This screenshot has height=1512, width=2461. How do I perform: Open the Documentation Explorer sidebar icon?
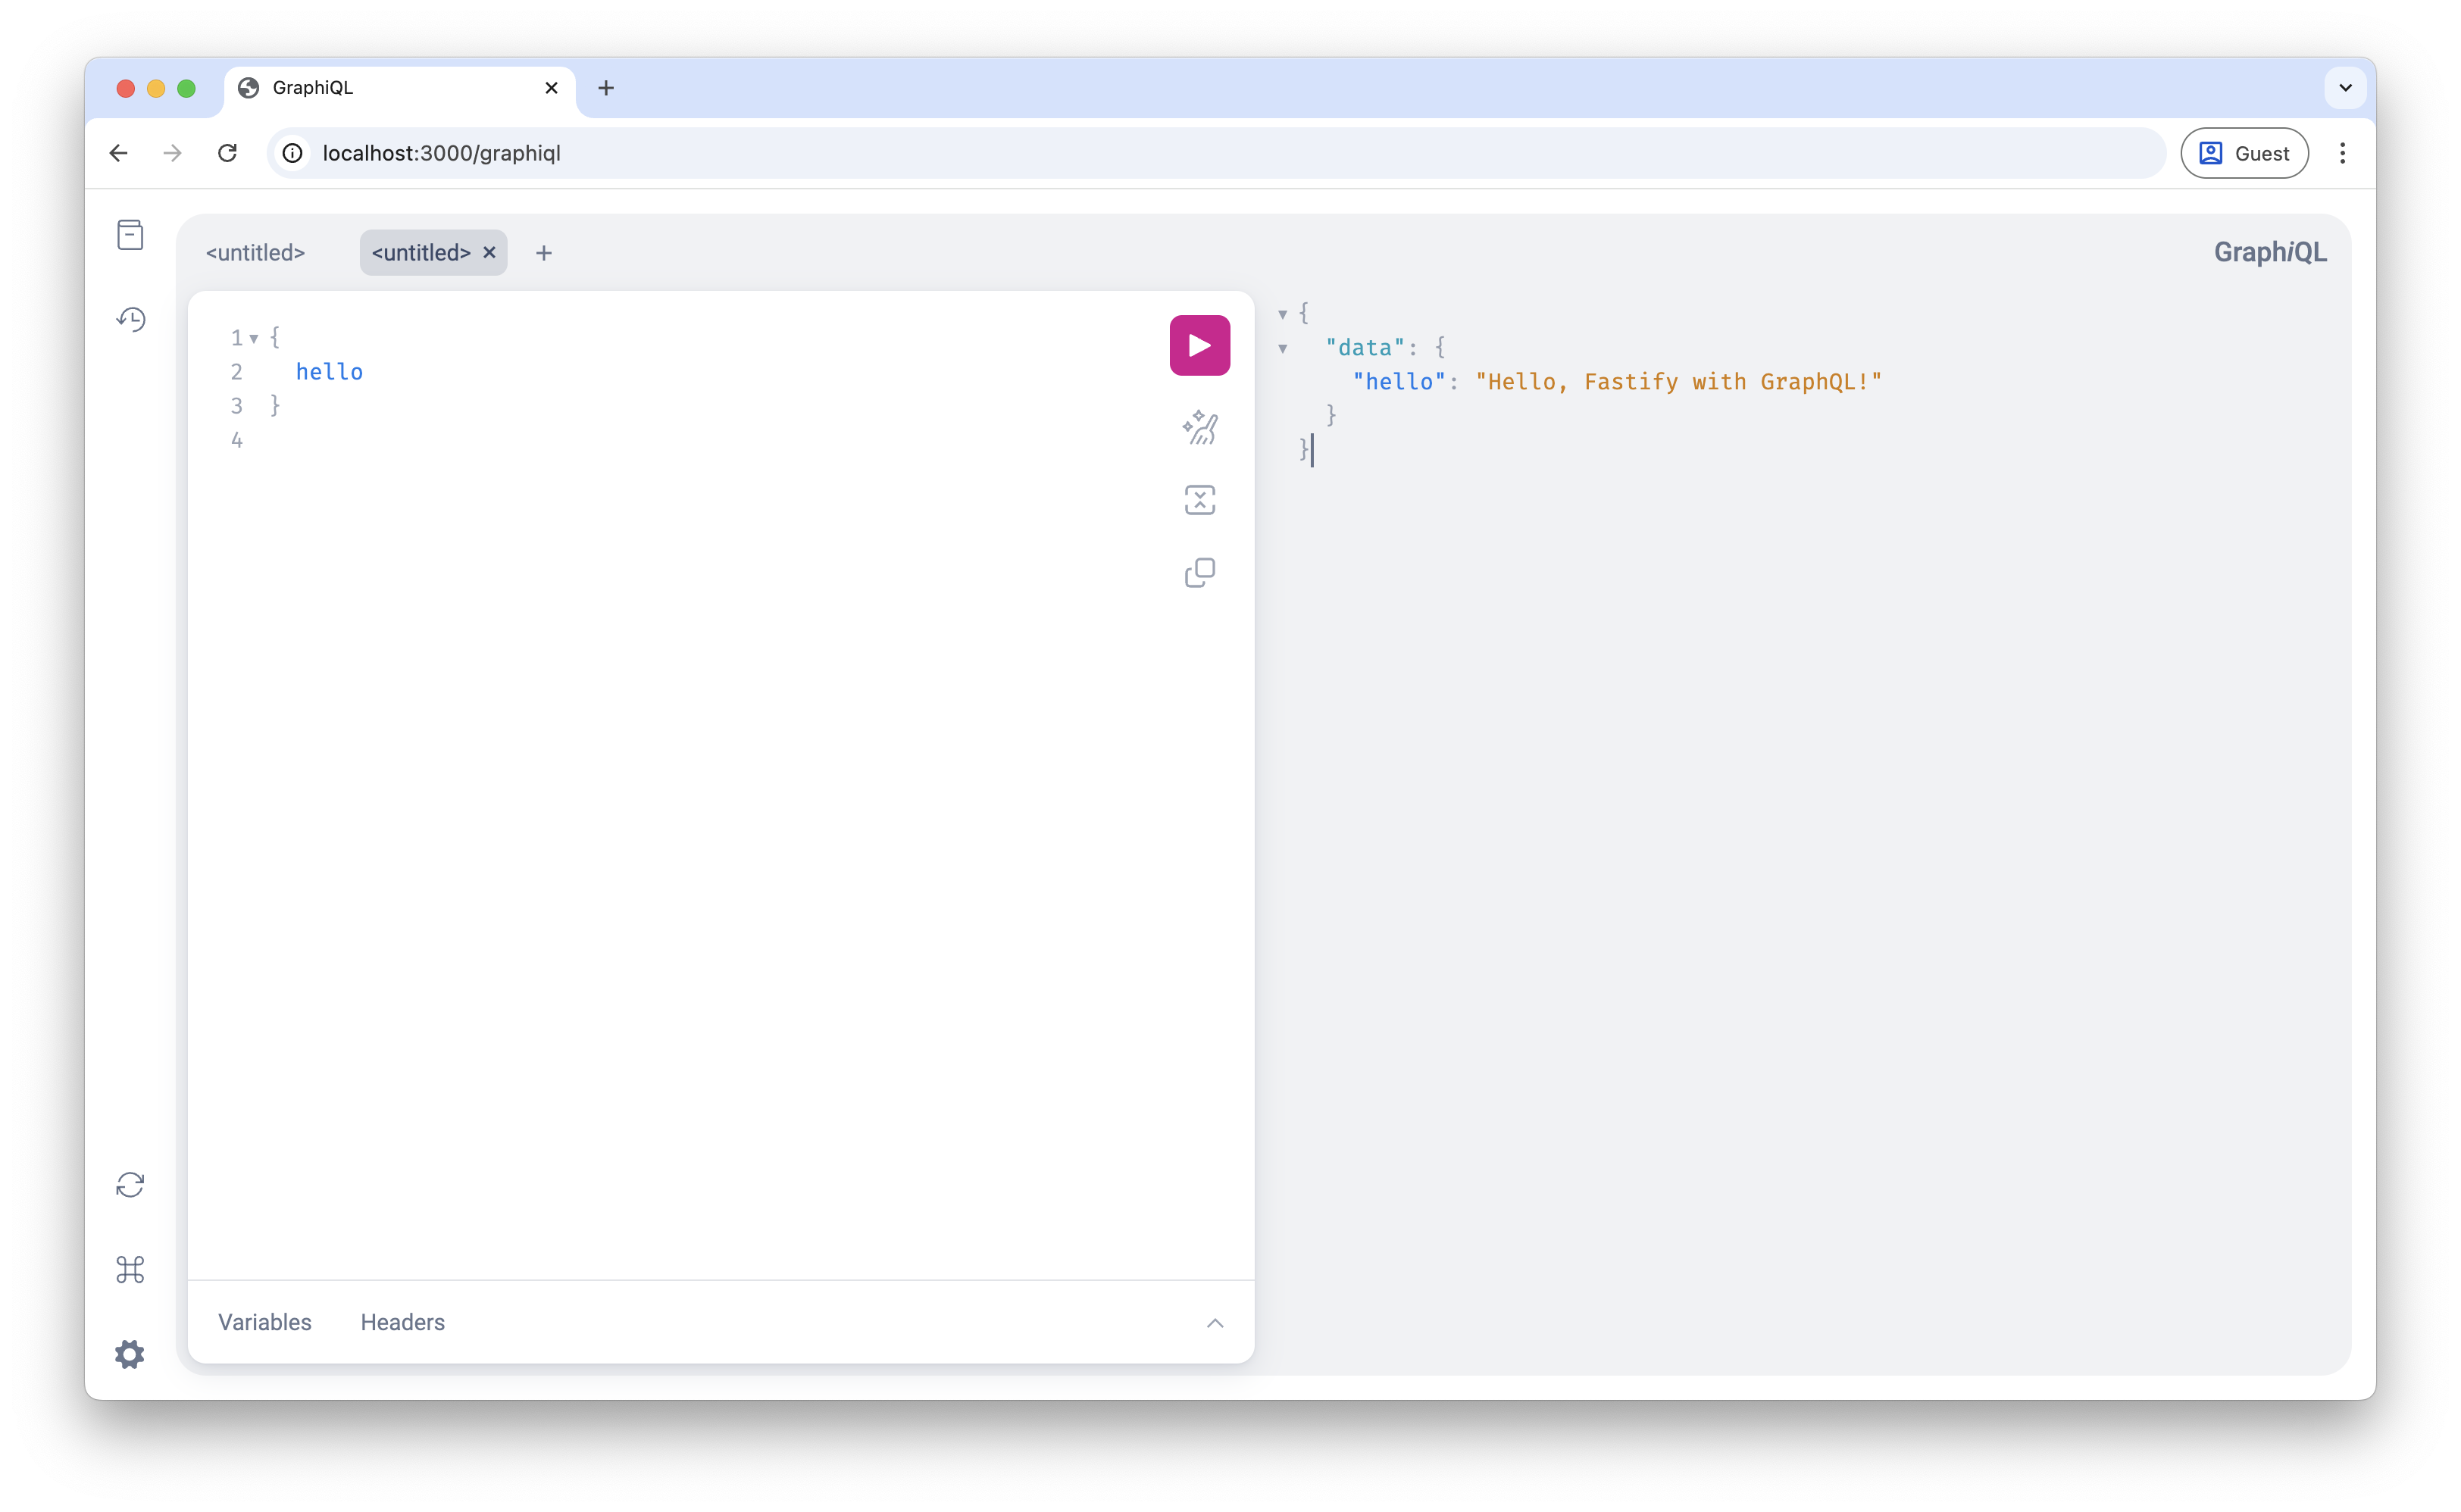pos(130,235)
